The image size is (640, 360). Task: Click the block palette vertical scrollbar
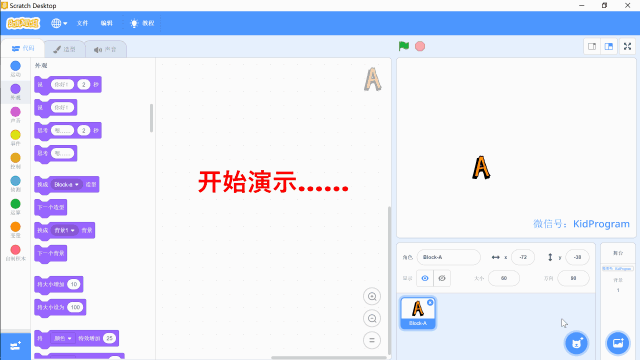(x=151, y=118)
